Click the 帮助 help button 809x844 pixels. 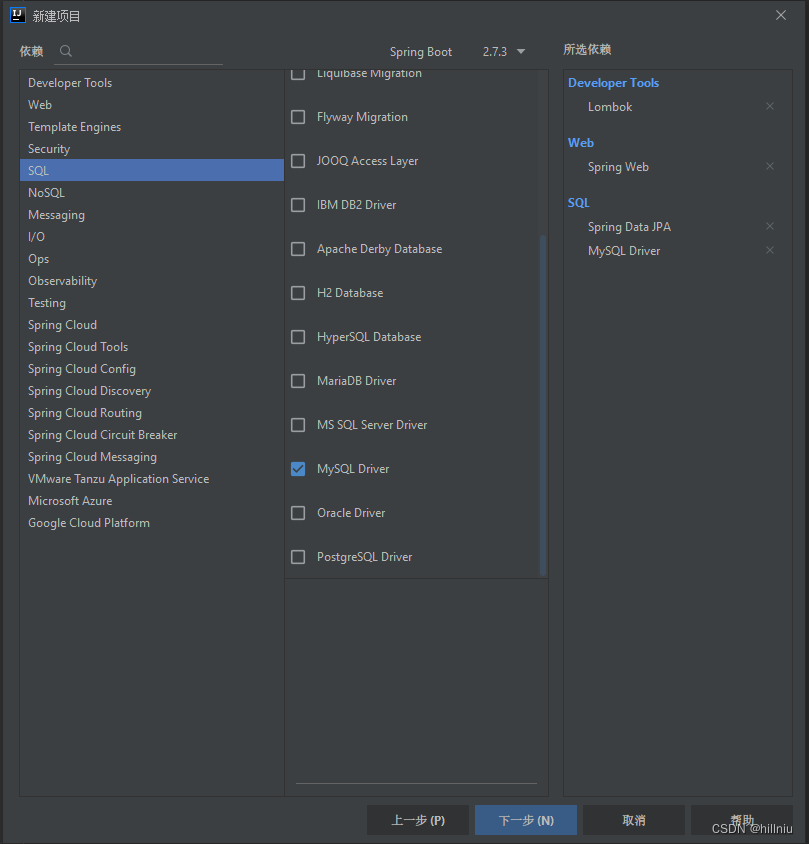click(x=742, y=820)
